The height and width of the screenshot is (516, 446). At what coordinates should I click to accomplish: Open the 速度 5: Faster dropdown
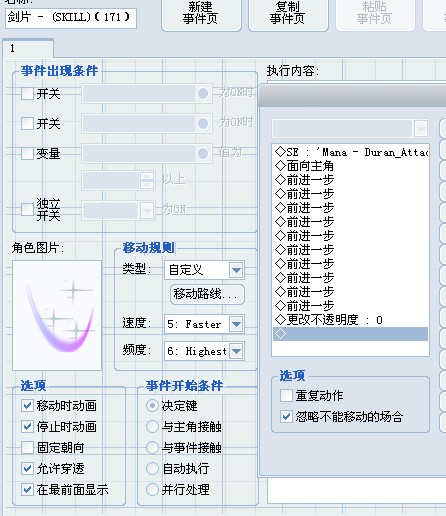tap(204, 324)
